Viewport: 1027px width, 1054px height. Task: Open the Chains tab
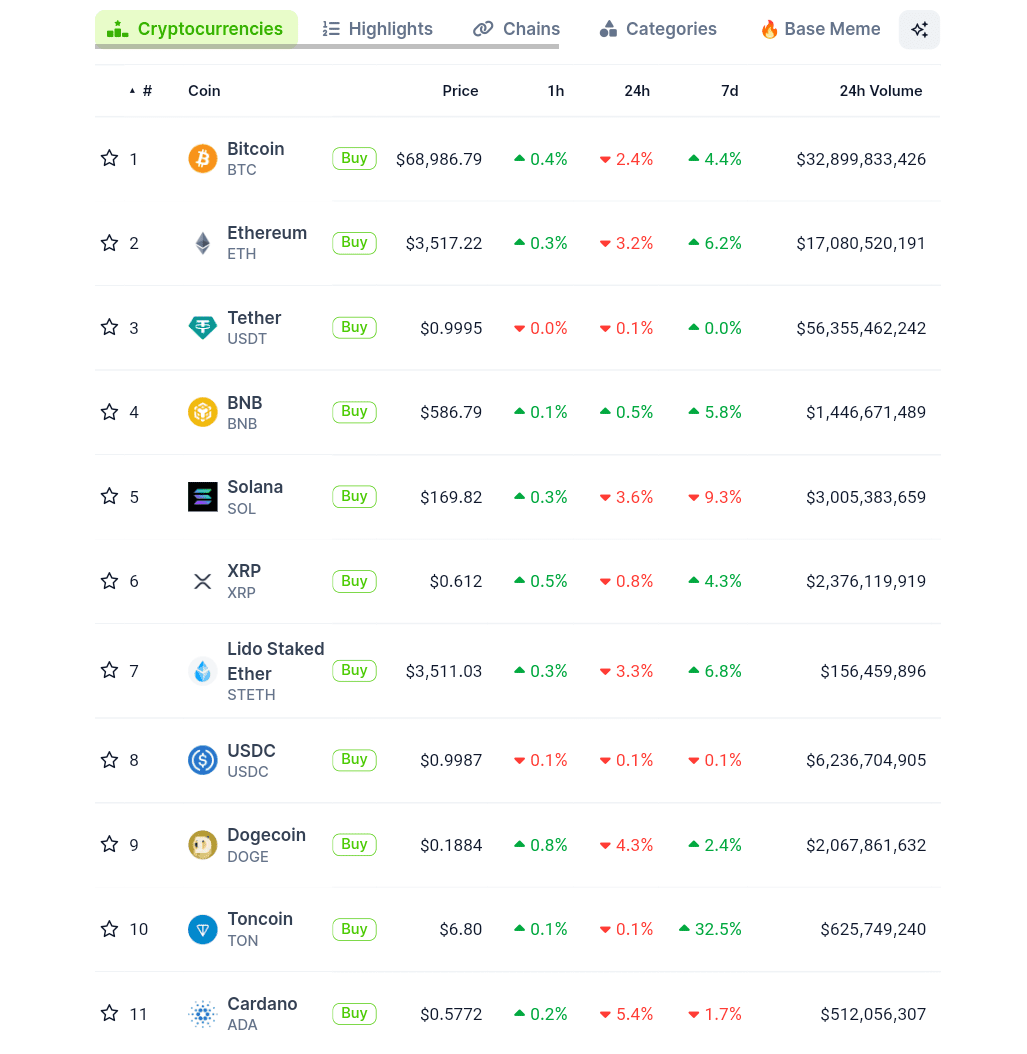[x=517, y=29]
